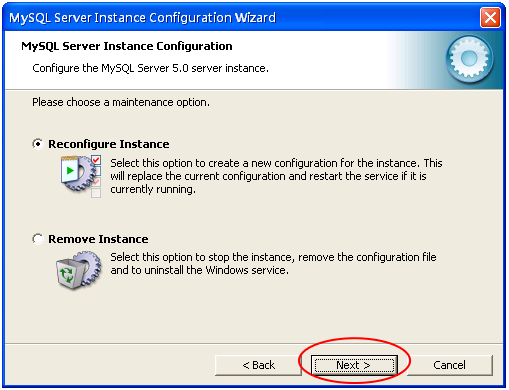This screenshot has width=509, height=390.
Task: Cancel the configuration wizard
Action: coord(449,365)
